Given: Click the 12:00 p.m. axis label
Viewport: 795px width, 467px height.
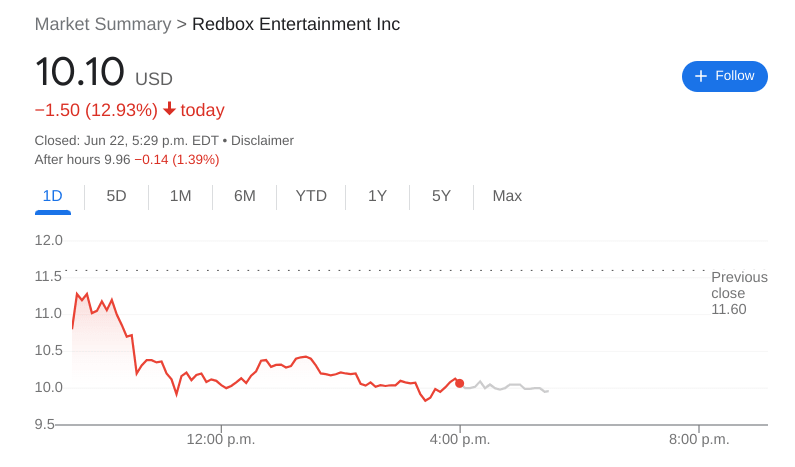Looking at the screenshot, I should (221, 439).
